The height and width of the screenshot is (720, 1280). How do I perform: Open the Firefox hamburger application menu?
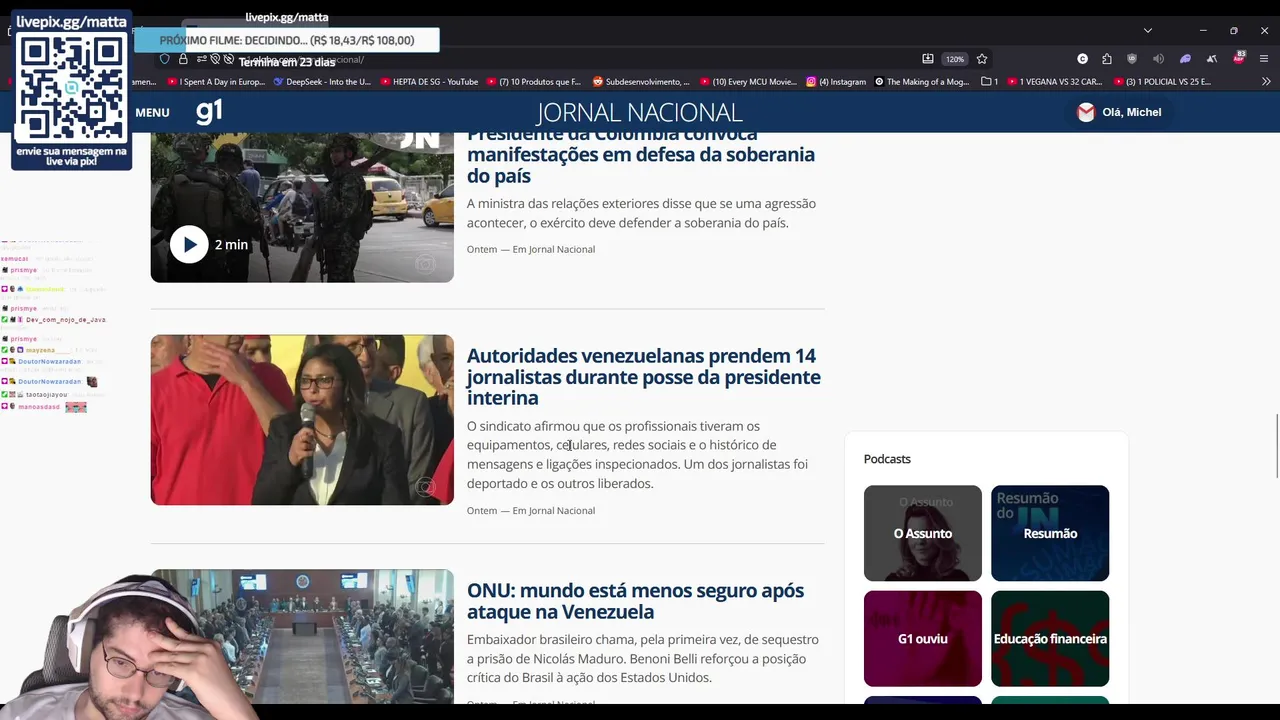1264,59
